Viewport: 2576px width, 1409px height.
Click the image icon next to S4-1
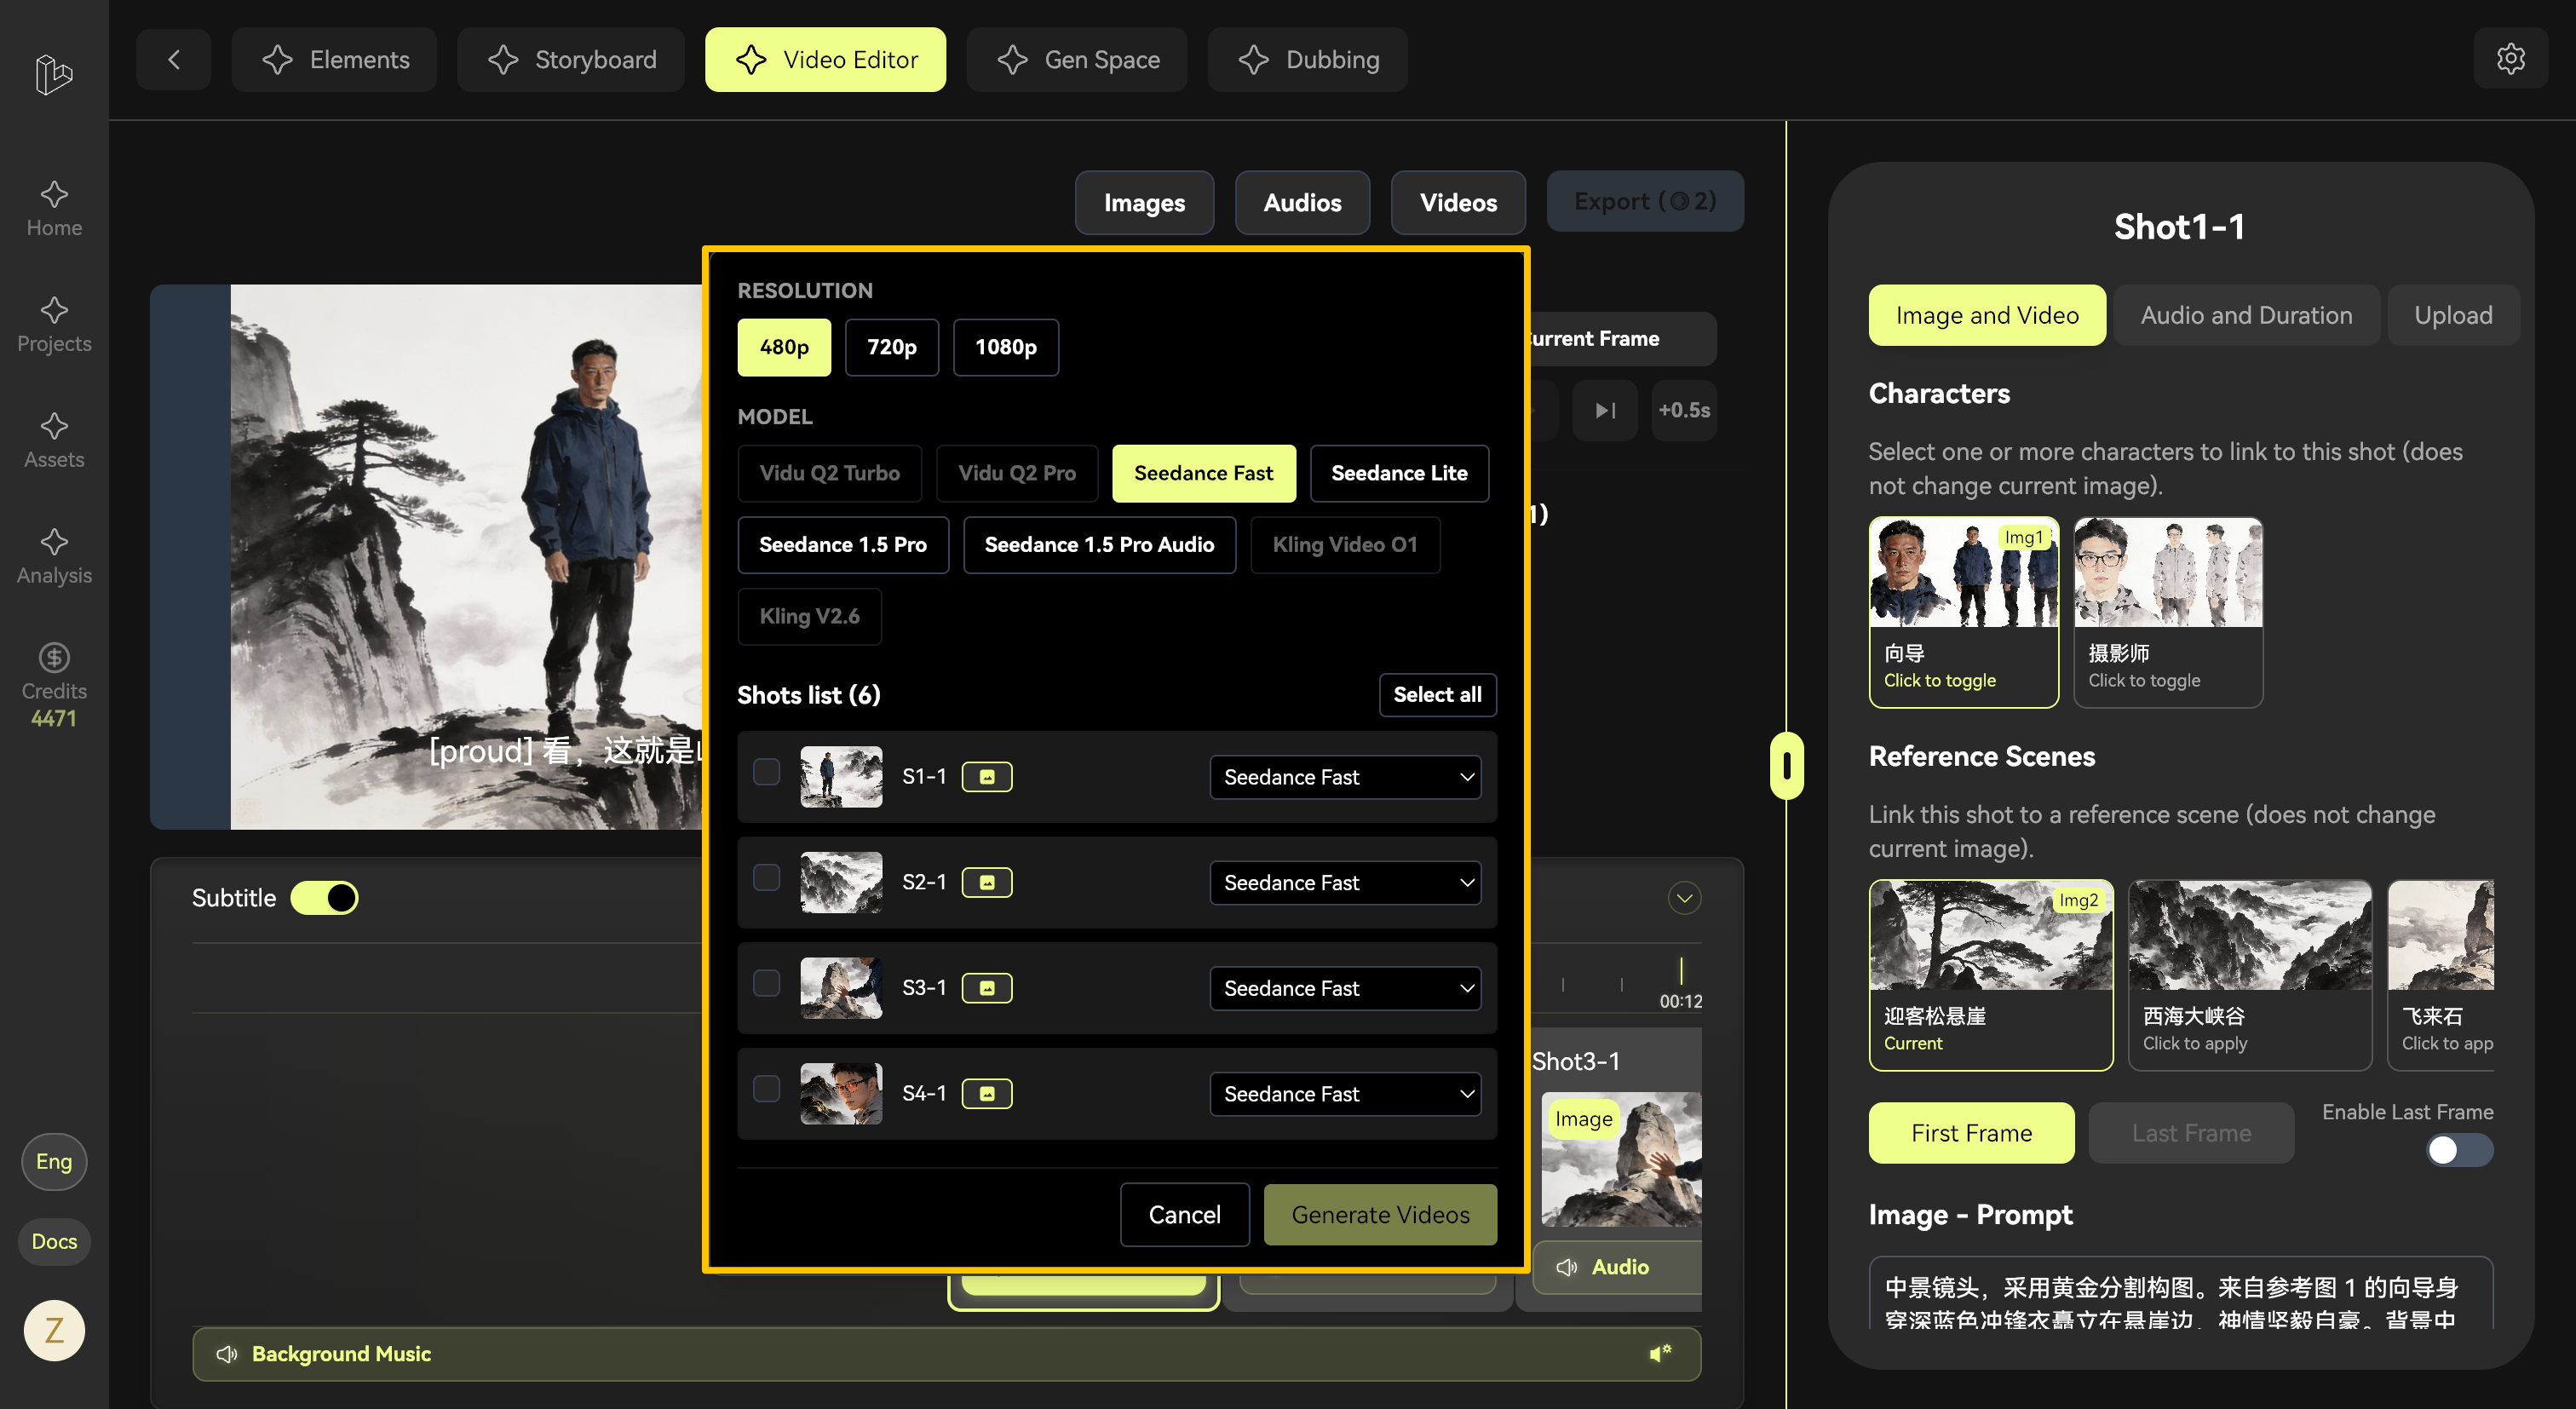(987, 1094)
